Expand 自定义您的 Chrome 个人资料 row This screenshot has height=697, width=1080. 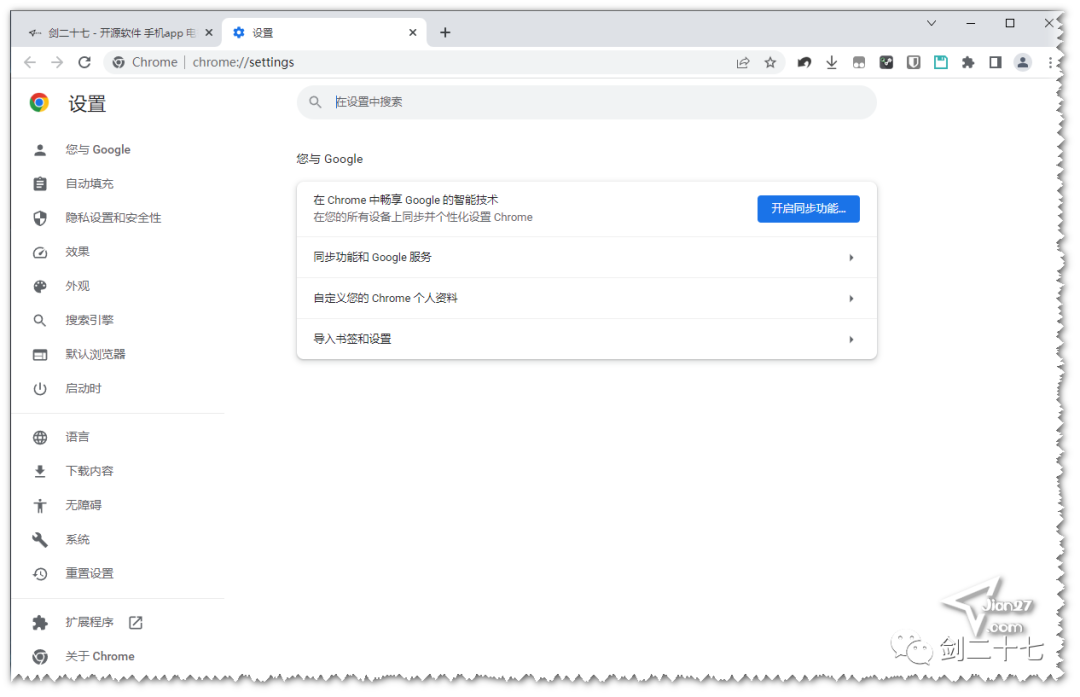click(x=587, y=298)
